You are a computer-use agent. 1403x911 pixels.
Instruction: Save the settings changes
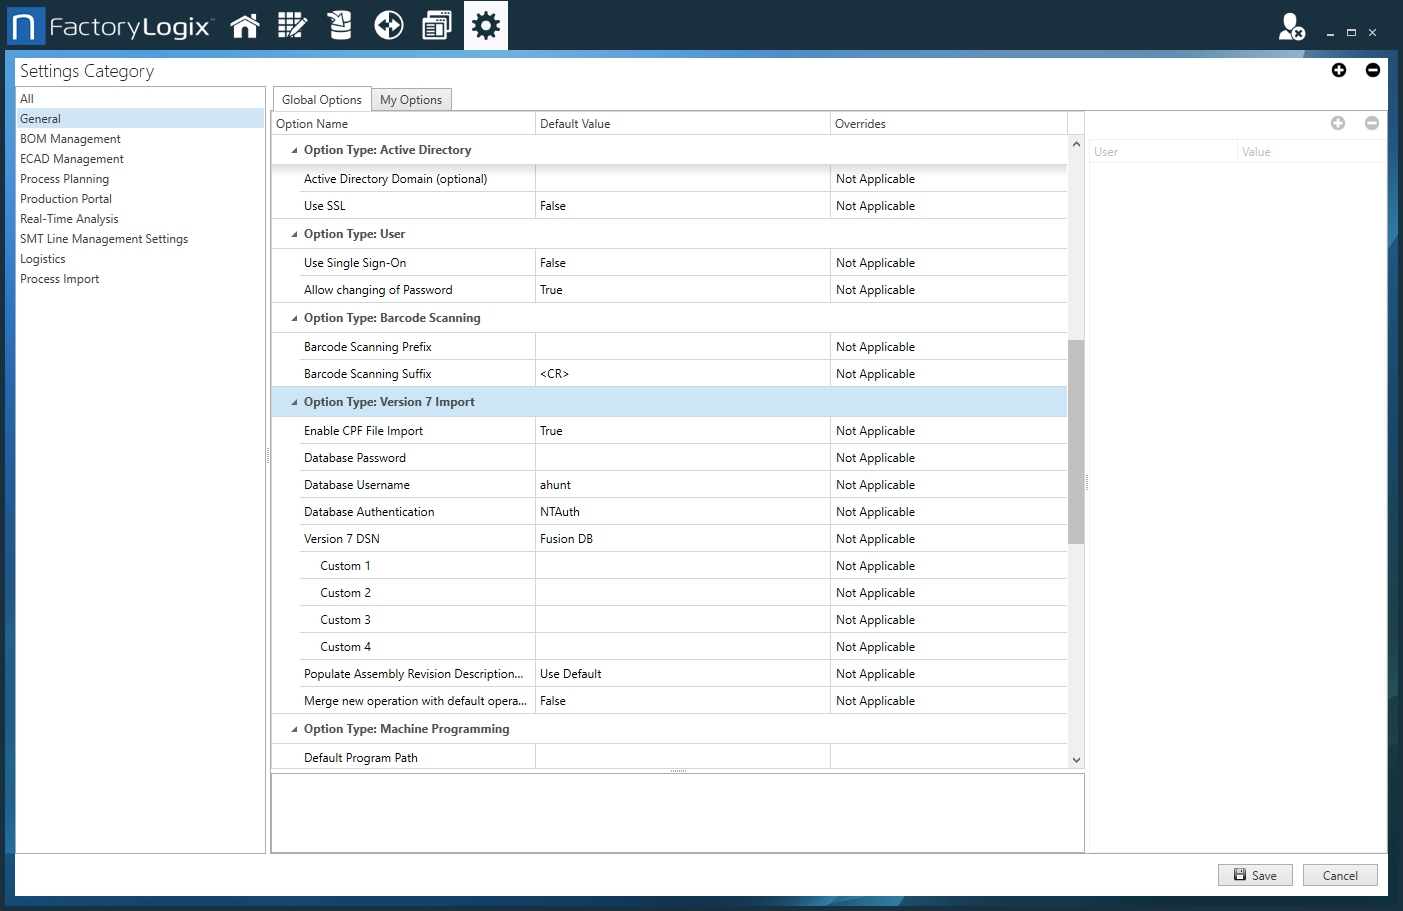click(1255, 875)
